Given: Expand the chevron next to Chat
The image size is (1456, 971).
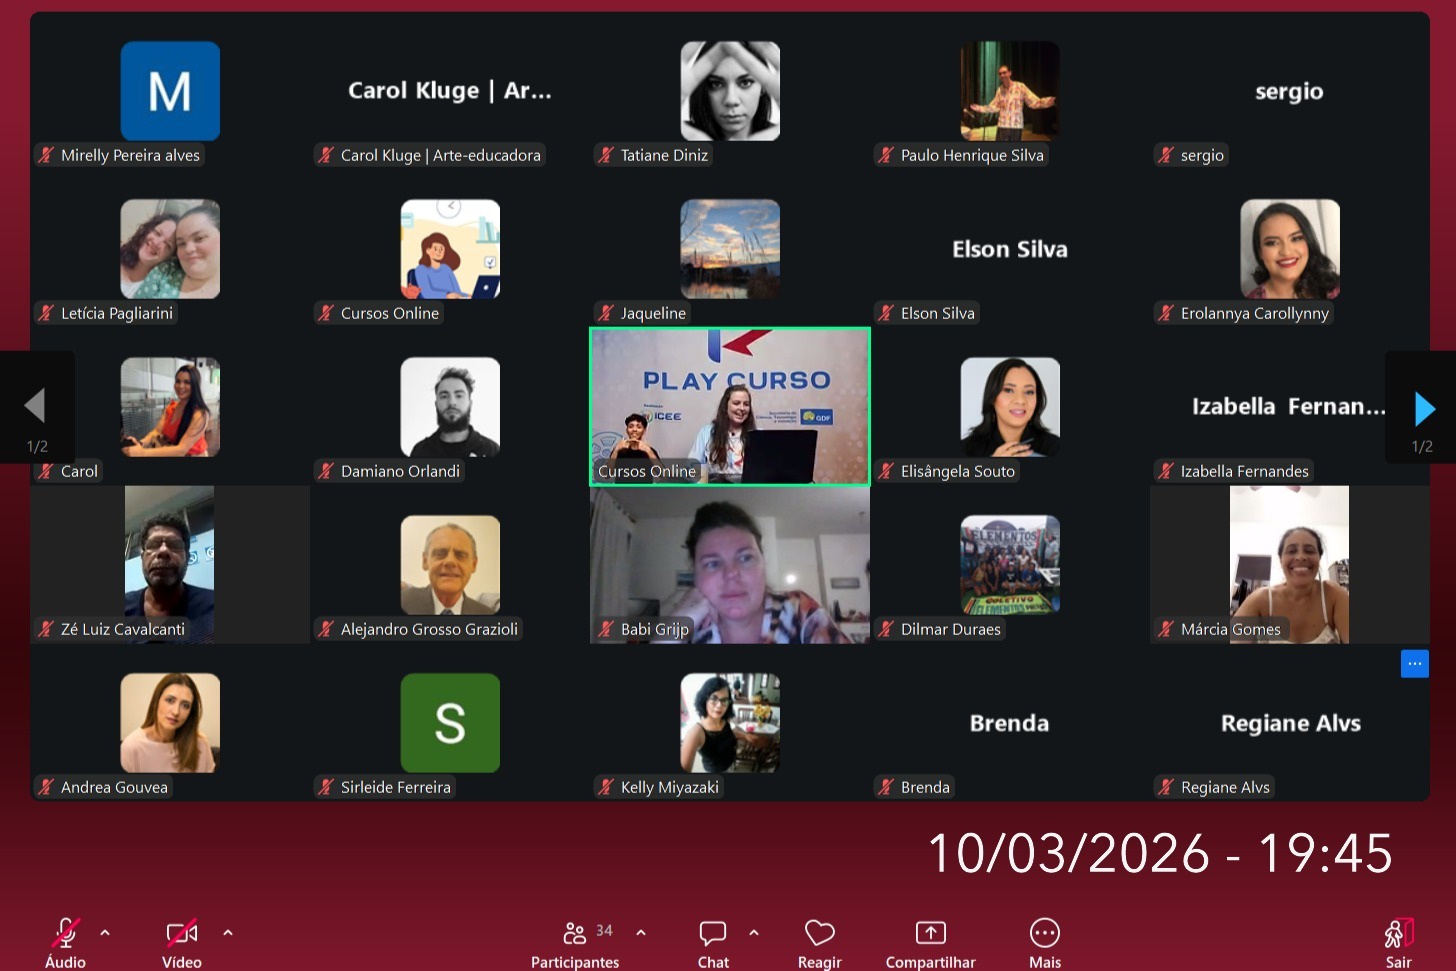Looking at the screenshot, I should pos(754,932).
